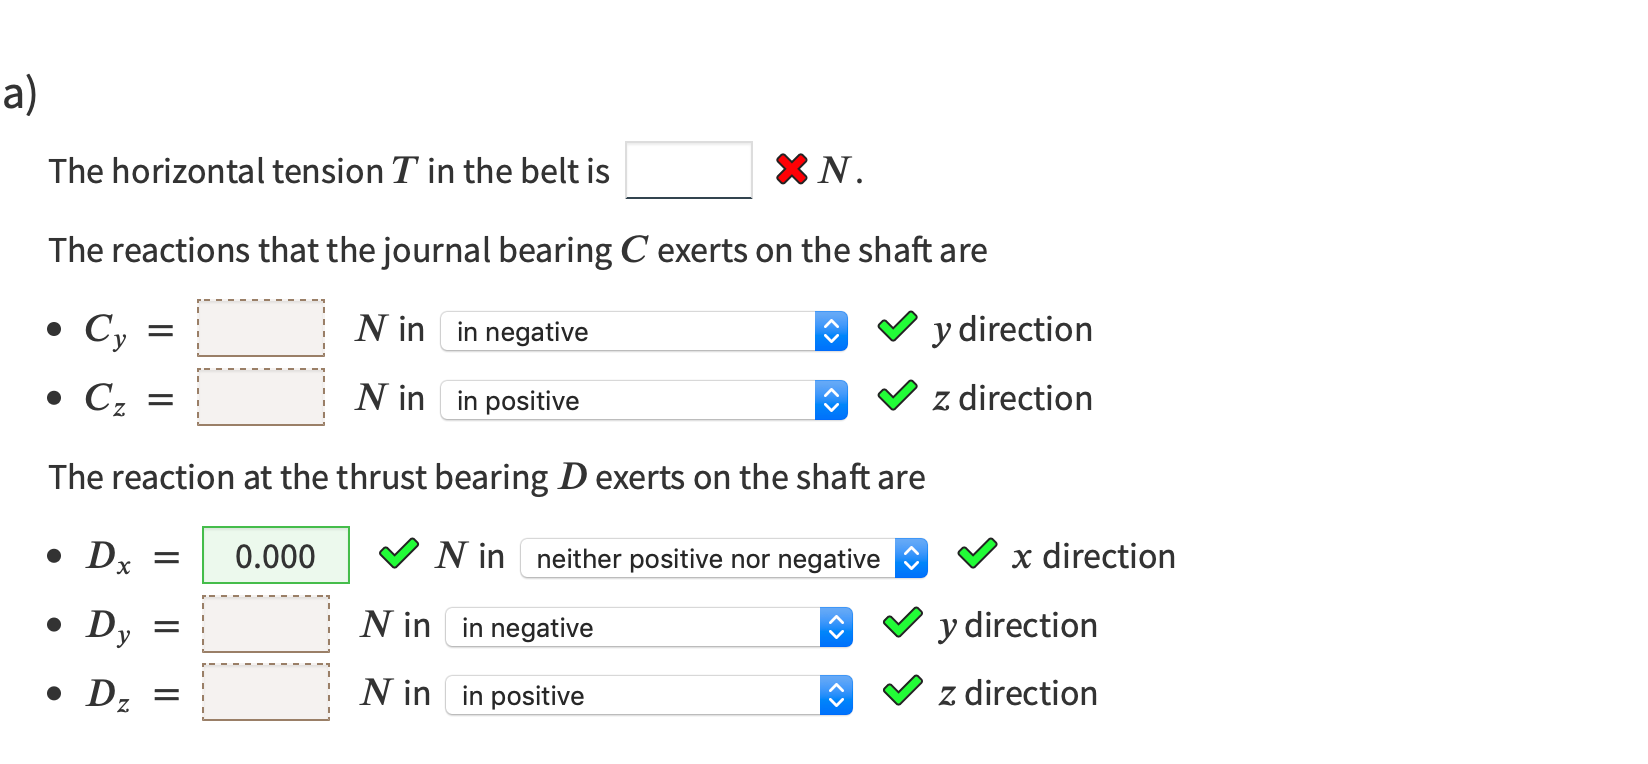Click the 'x direction' text on the Dx row

(x=1093, y=556)
